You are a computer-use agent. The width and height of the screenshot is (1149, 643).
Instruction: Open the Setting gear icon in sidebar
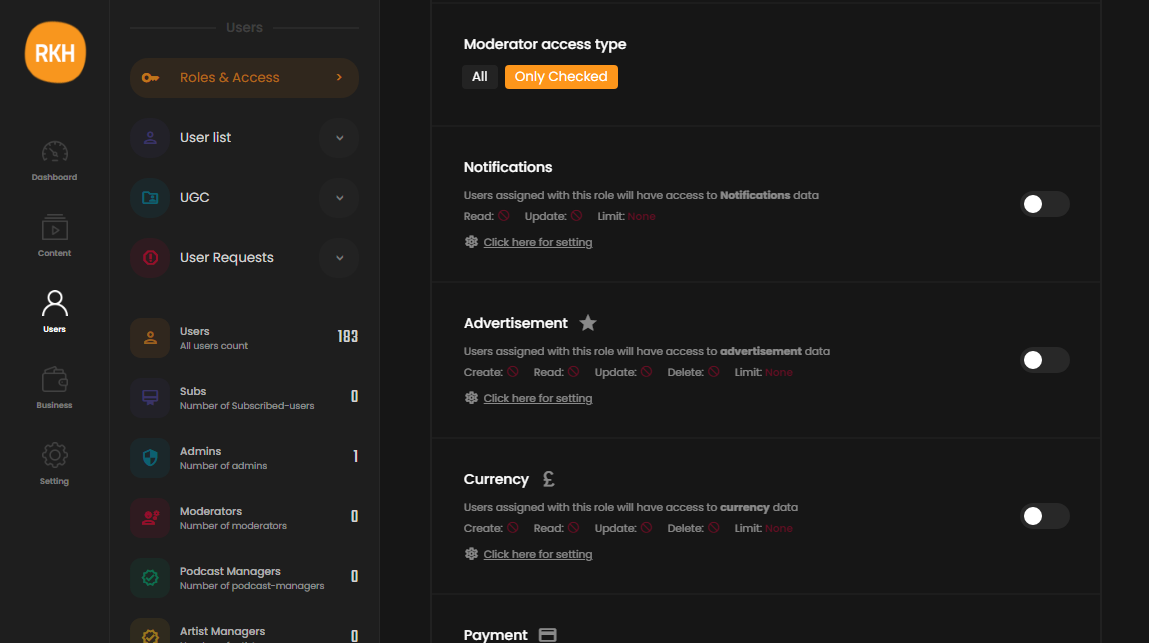click(x=54, y=455)
